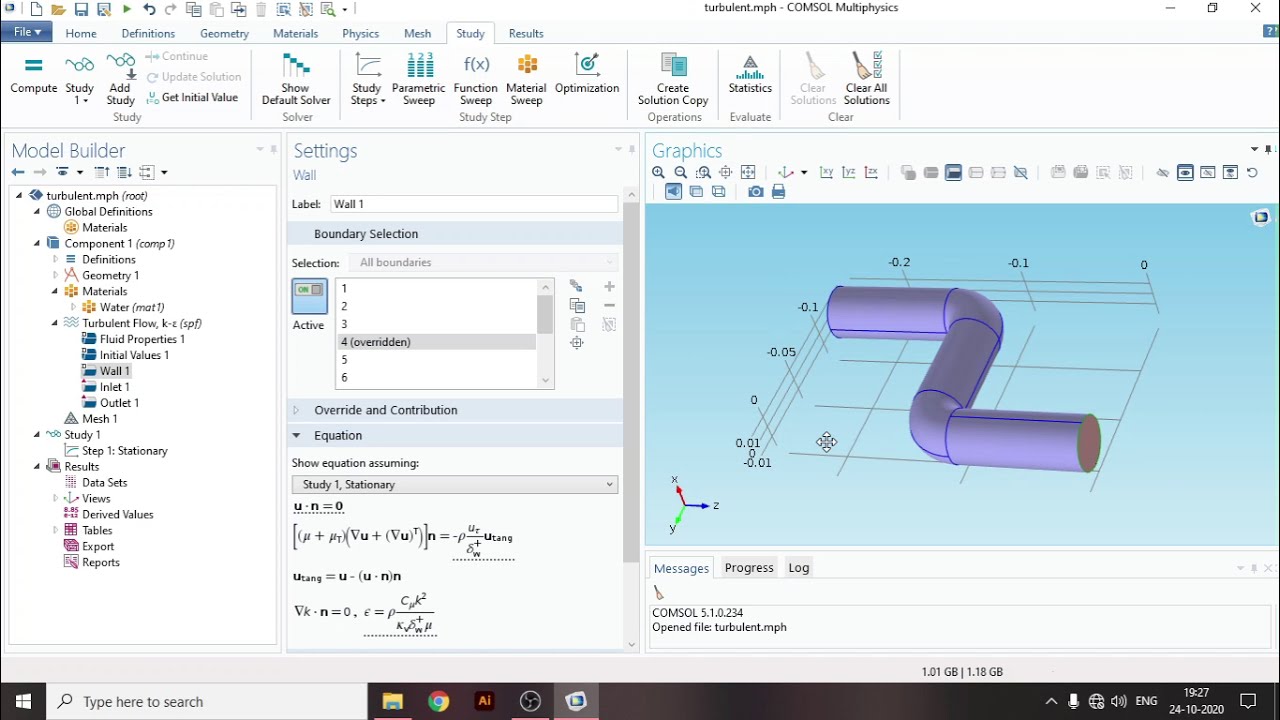Click Save icon in quick access toolbar
Image resolution: width=1280 pixels, height=720 pixels.
coord(81,9)
